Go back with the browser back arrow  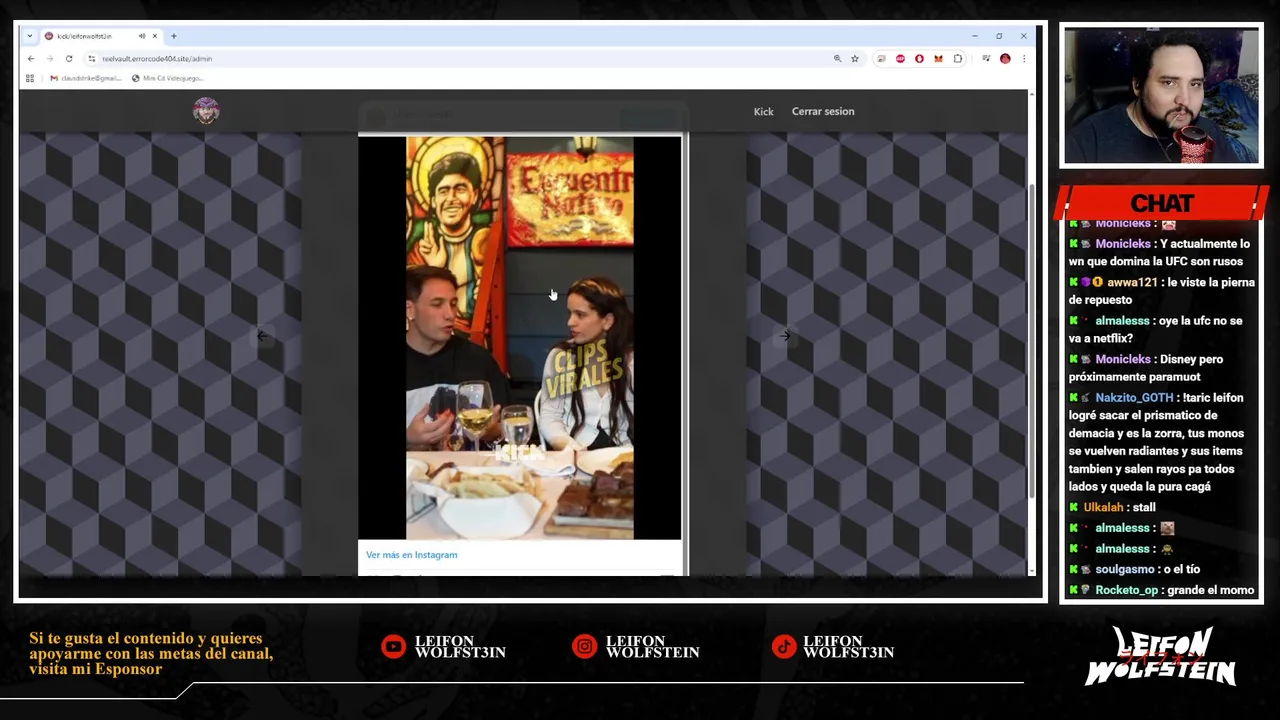[x=31, y=59]
